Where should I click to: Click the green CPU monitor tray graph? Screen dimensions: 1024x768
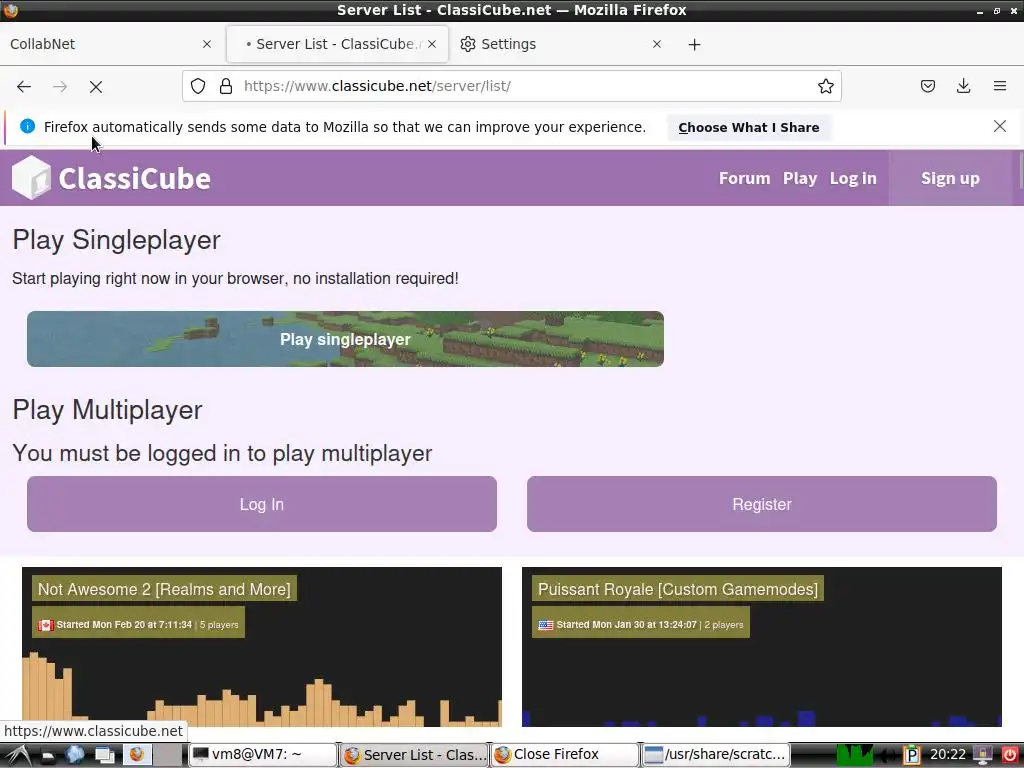point(854,755)
